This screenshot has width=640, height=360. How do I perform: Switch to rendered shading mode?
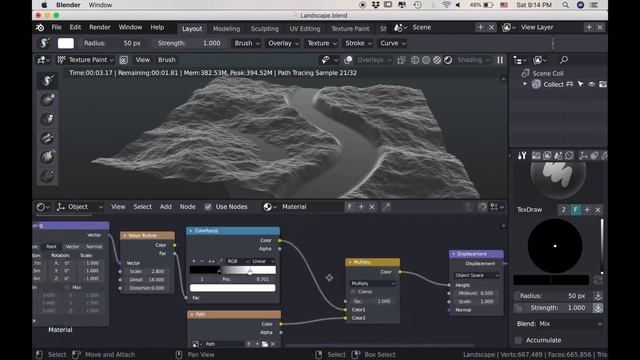[448, 60]
